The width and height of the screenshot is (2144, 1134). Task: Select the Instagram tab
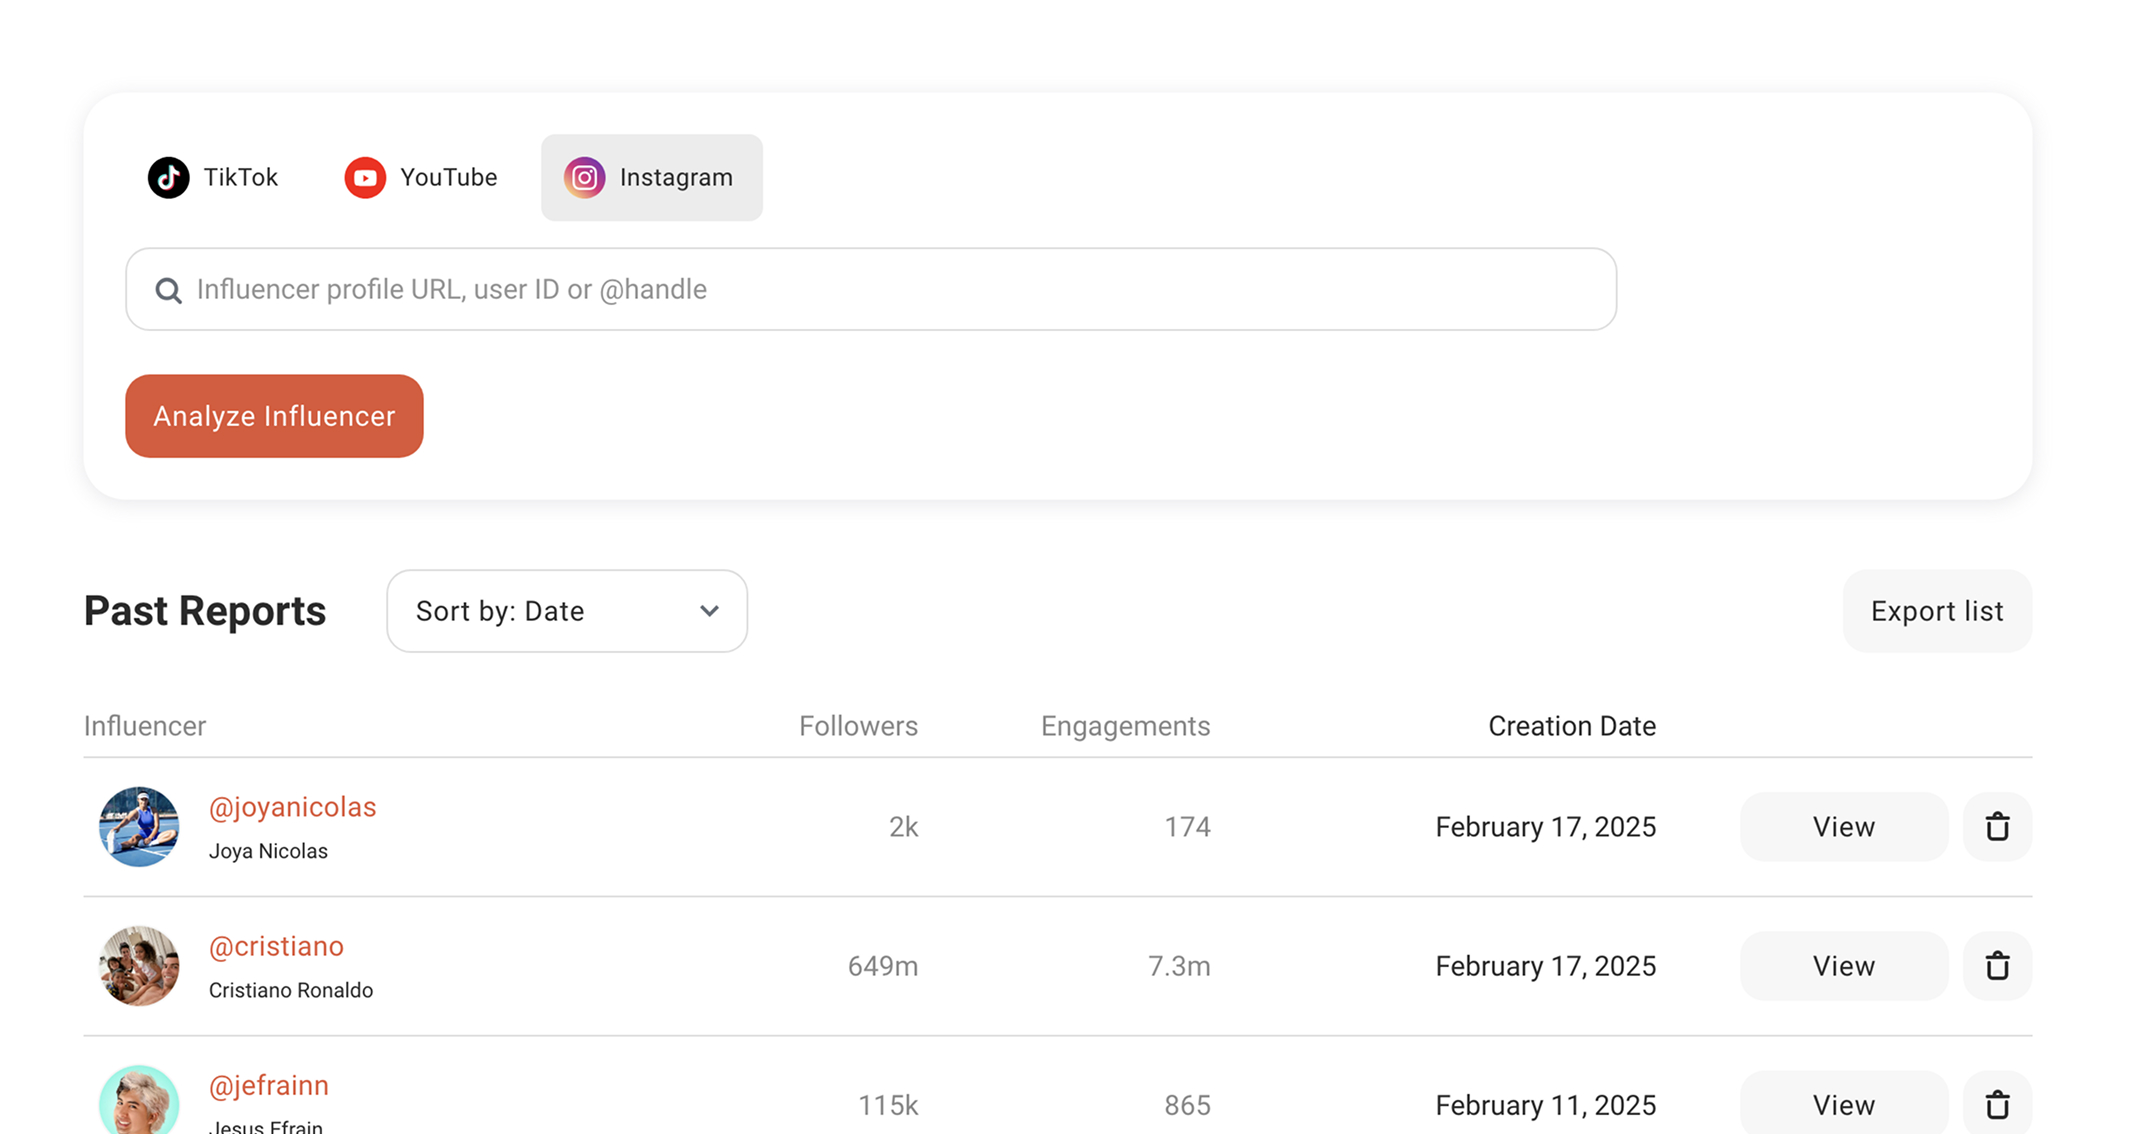pyautogui.click(x=651, y=178)
